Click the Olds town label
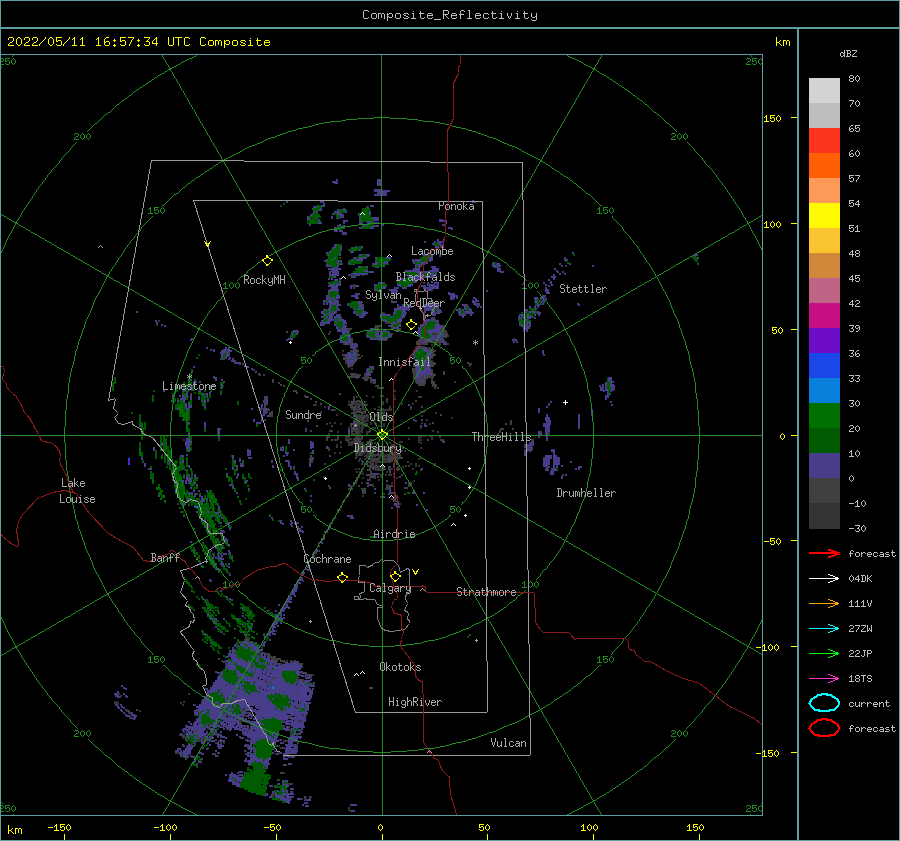Image resolution: width=900 pixels, height=841 pixels. pyautogui.click(x=381, y=417)
